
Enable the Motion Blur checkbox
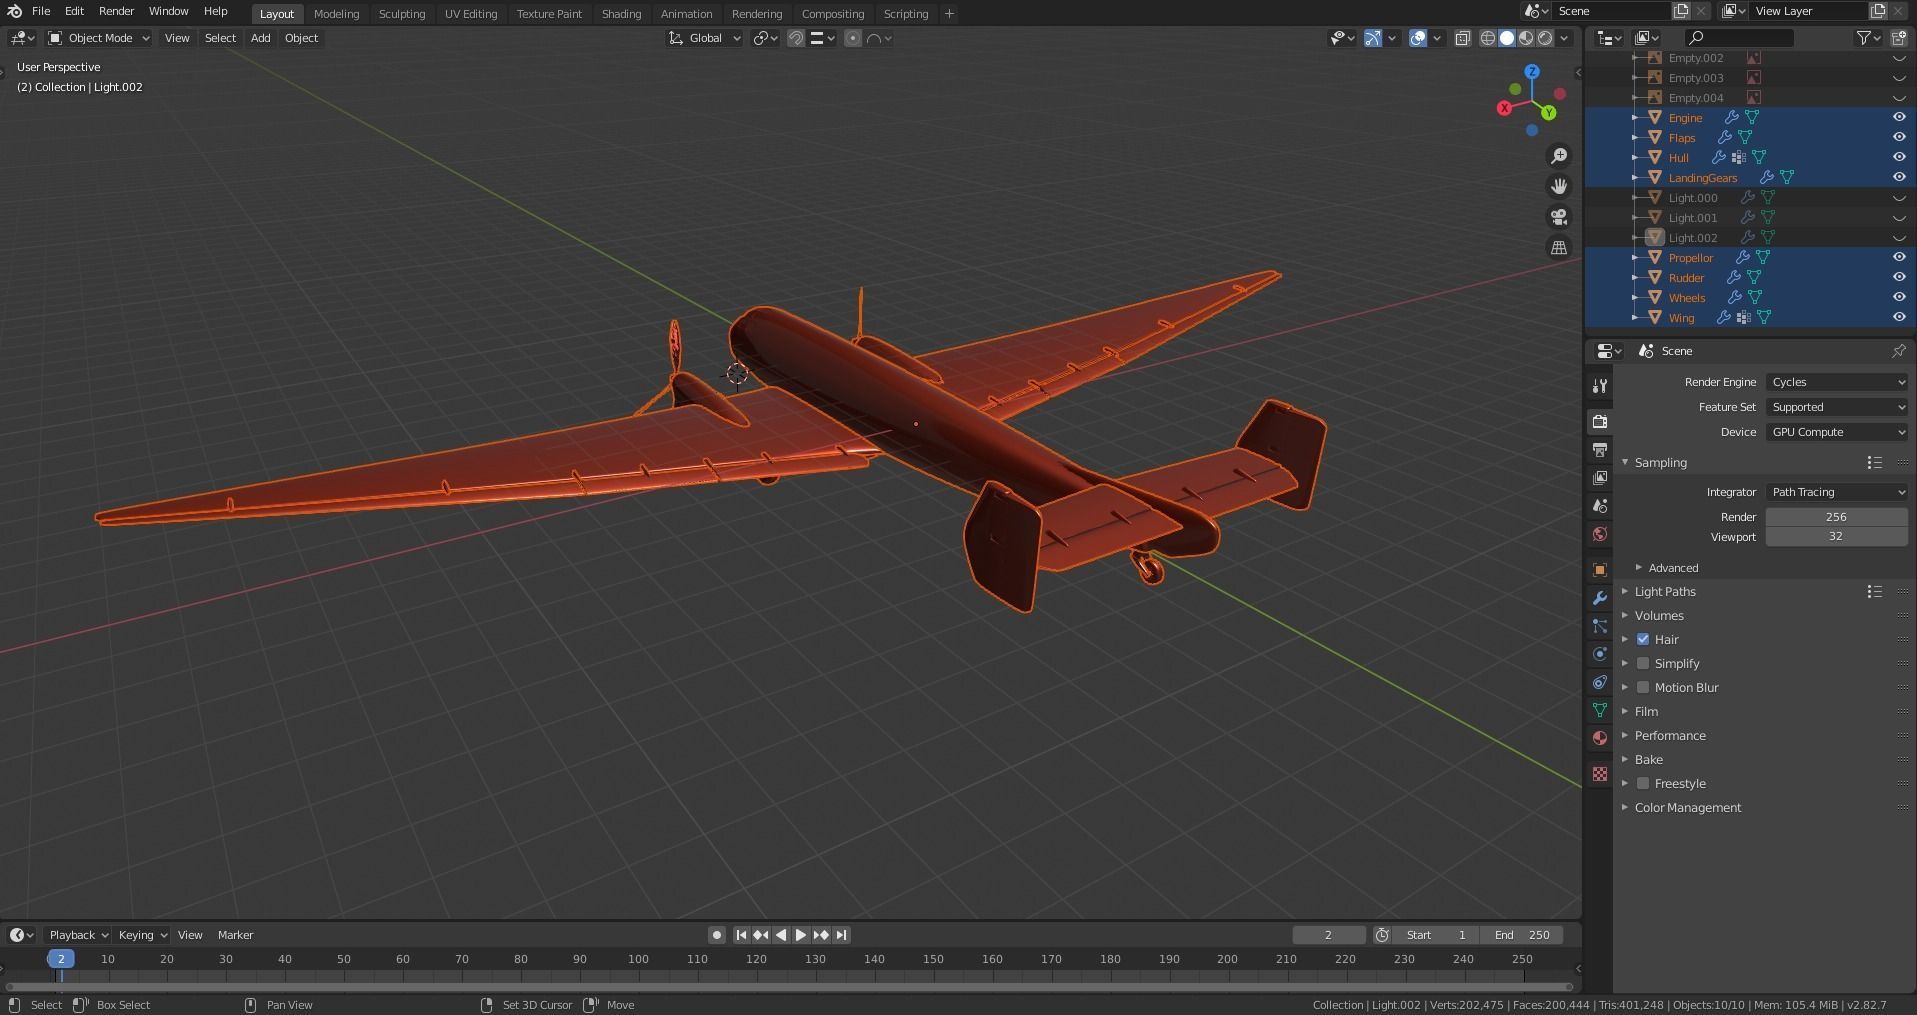[x=1643, y=687]
